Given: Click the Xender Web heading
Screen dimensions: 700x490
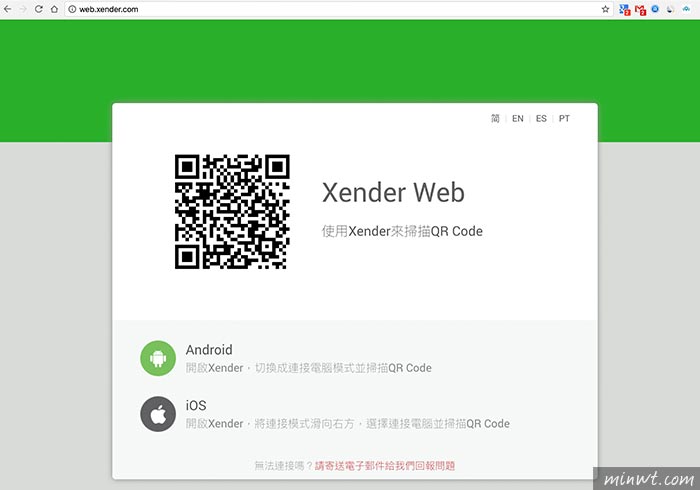Looking at the screenshot, I should tap(393, 193).
